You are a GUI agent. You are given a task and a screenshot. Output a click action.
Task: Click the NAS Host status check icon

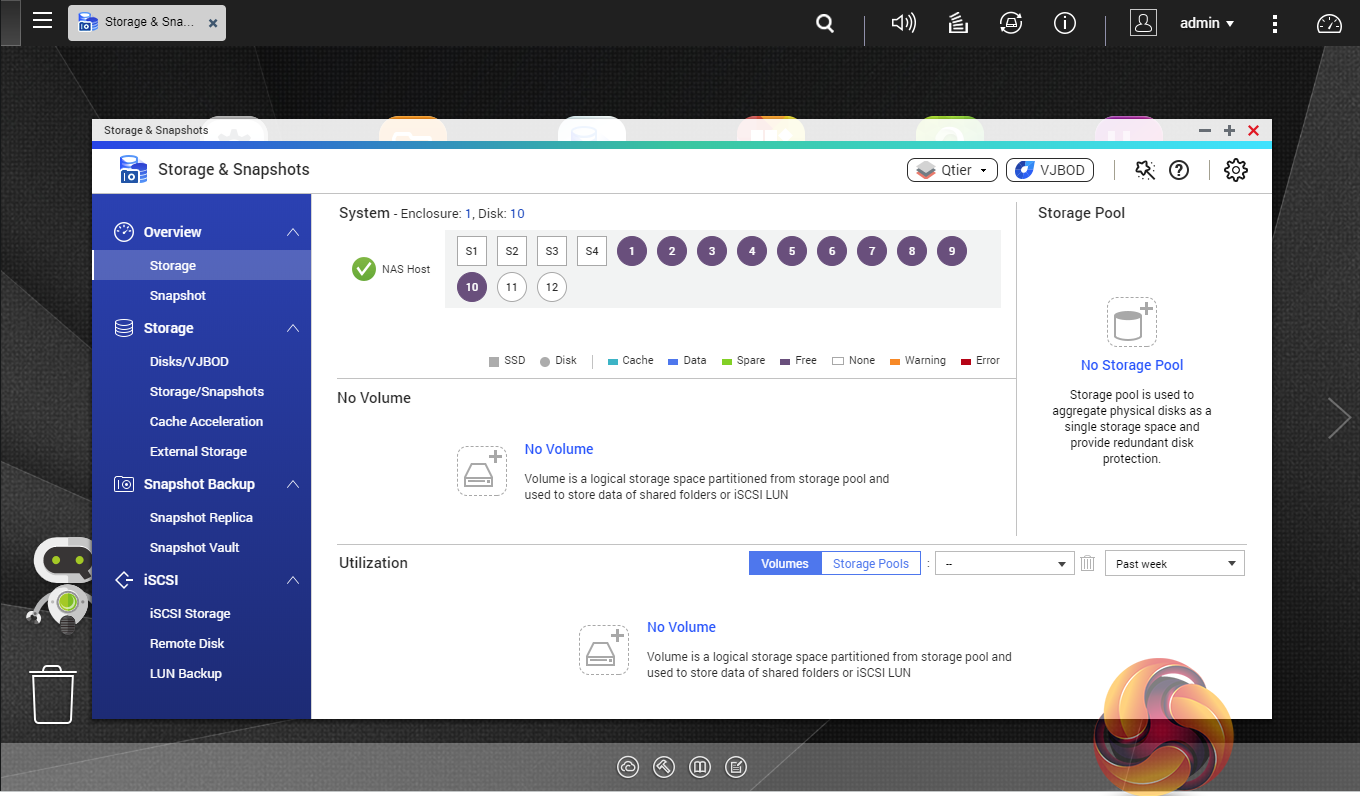click(x=364, y=269)
